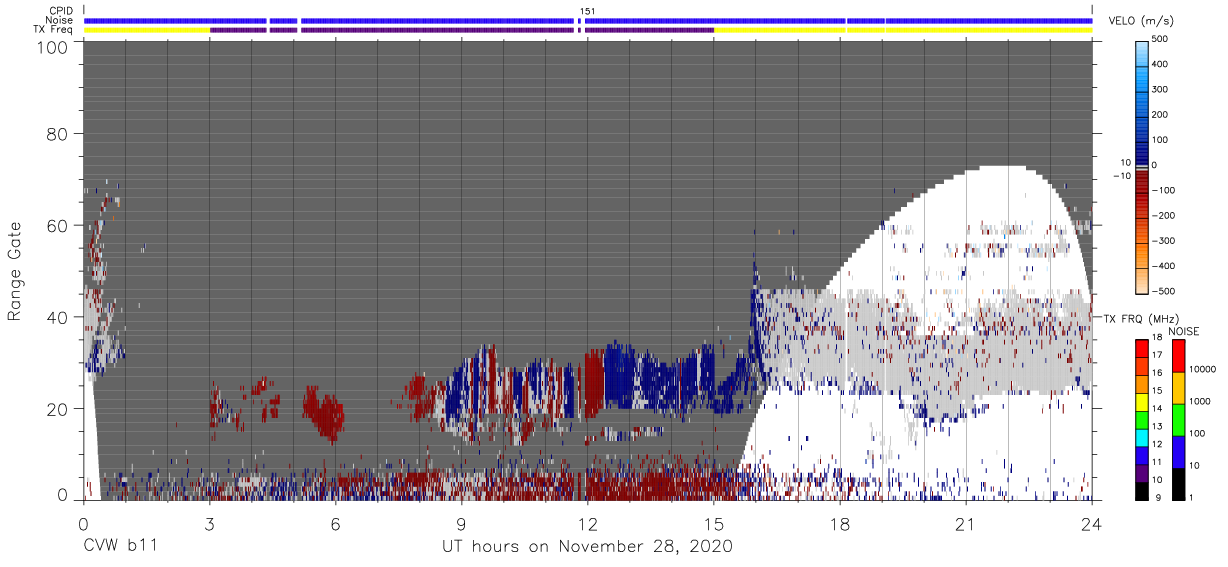Click the CPID value '151'
The width and height of the screenshot is (1228, 567).
588,11
